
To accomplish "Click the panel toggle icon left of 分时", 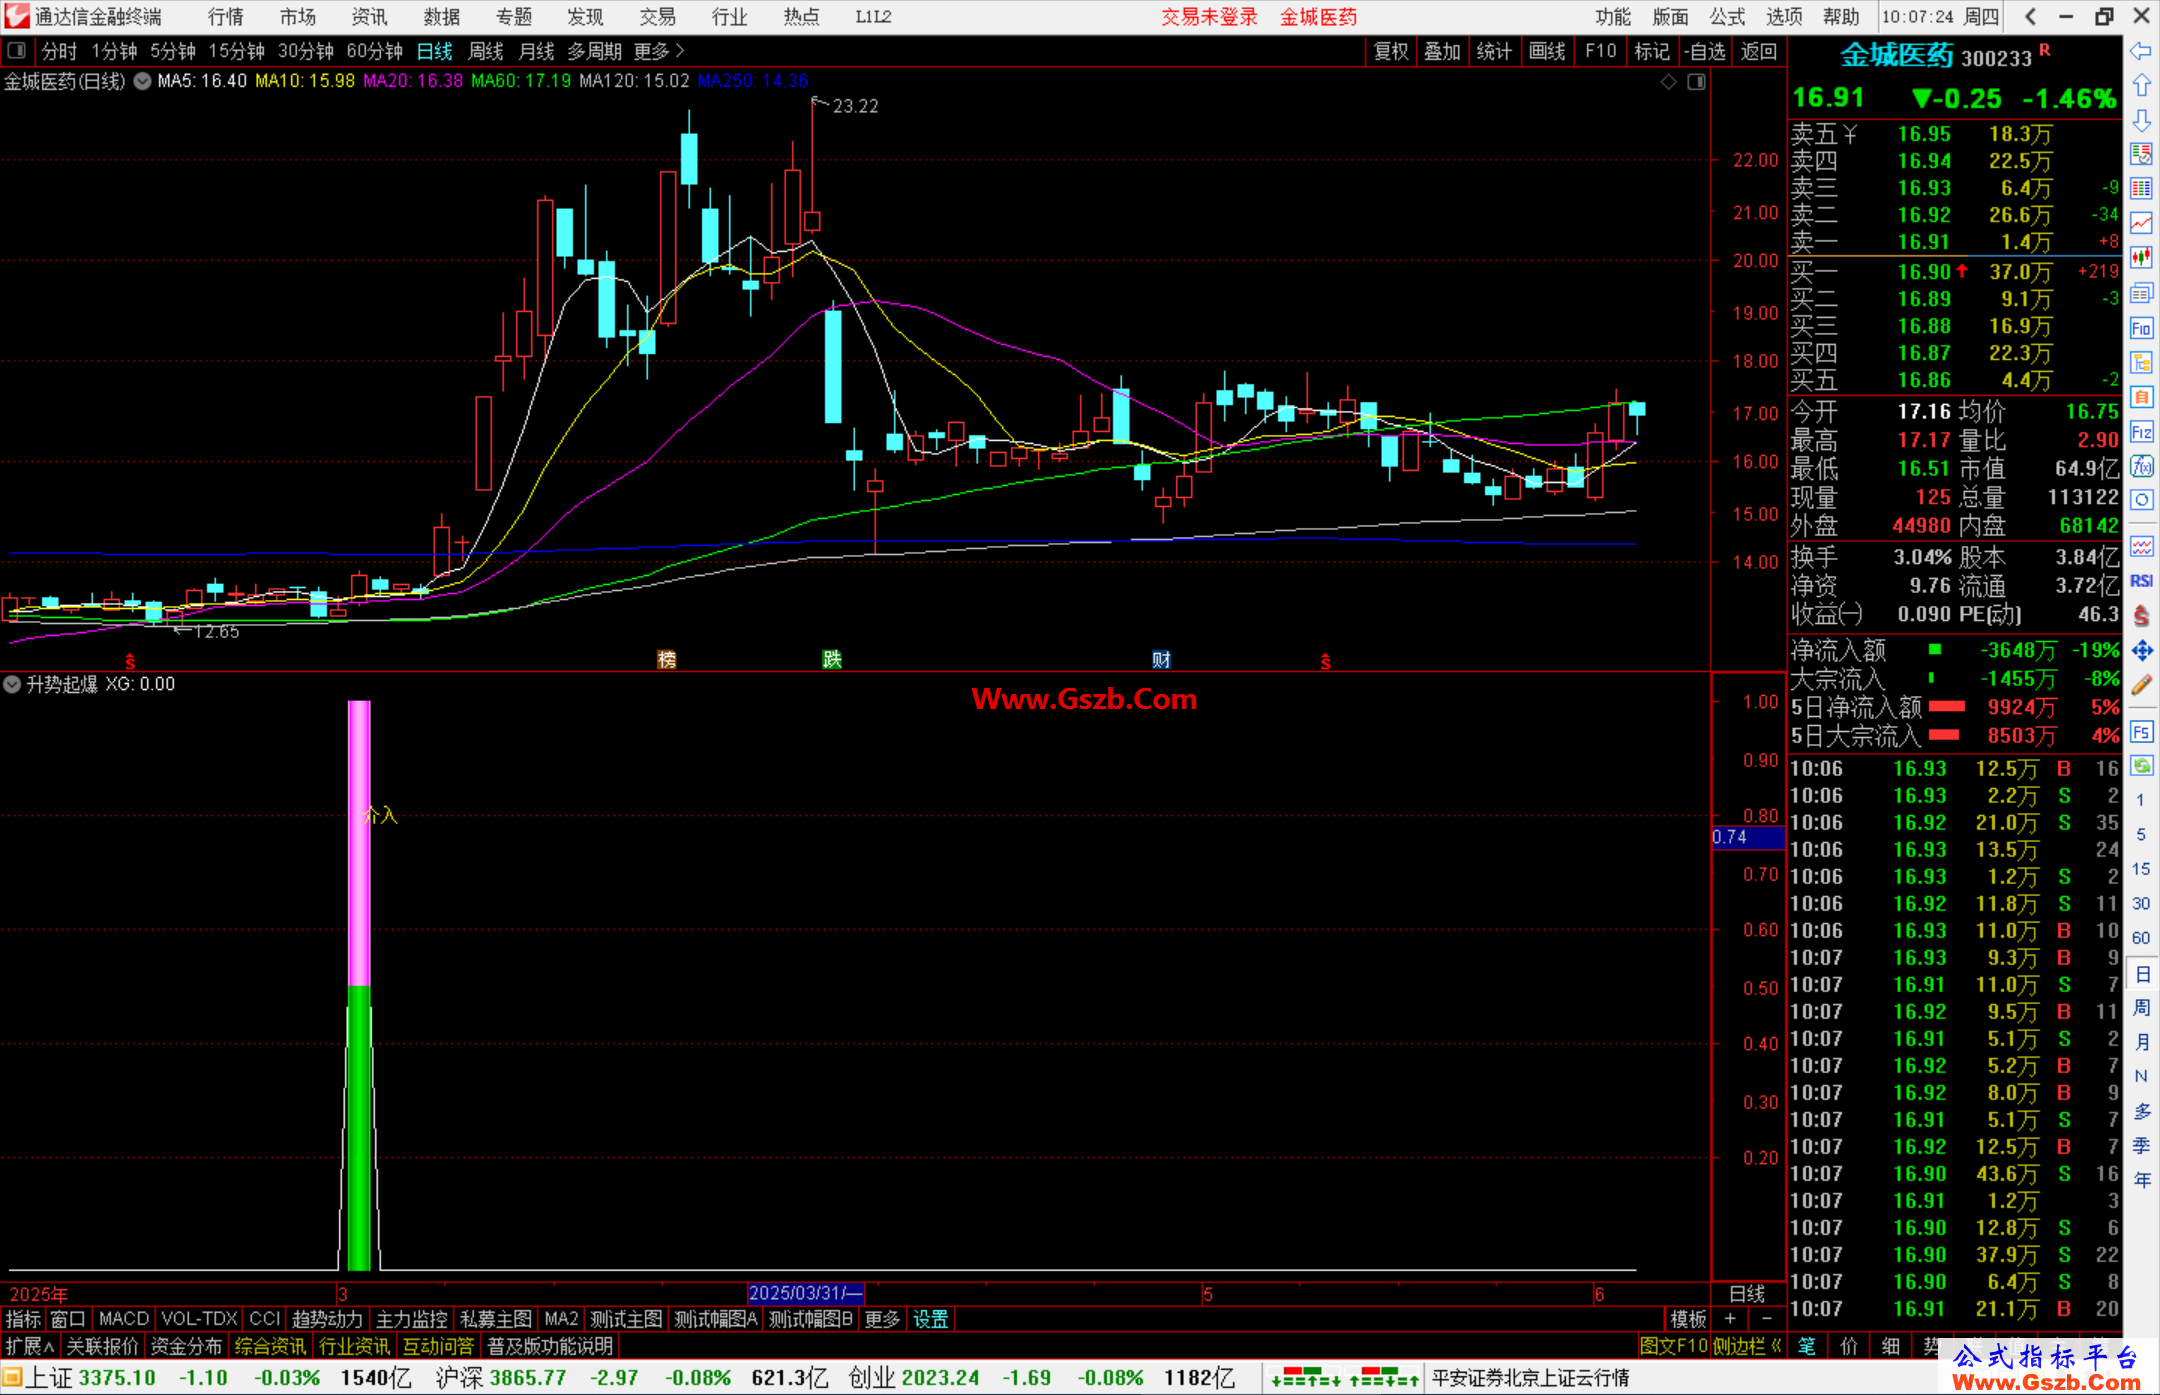I will tap(17, 50).
